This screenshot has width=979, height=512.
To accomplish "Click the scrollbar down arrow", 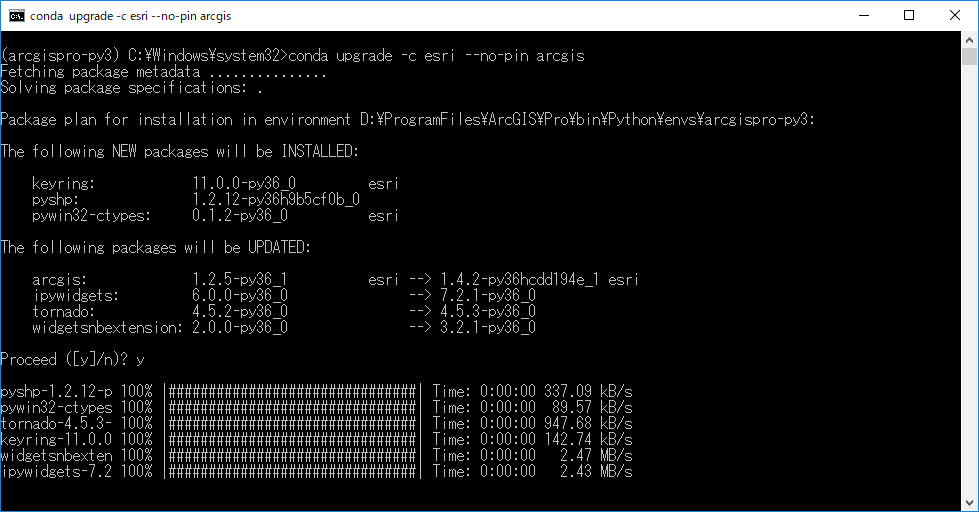I will coord(969,502).
